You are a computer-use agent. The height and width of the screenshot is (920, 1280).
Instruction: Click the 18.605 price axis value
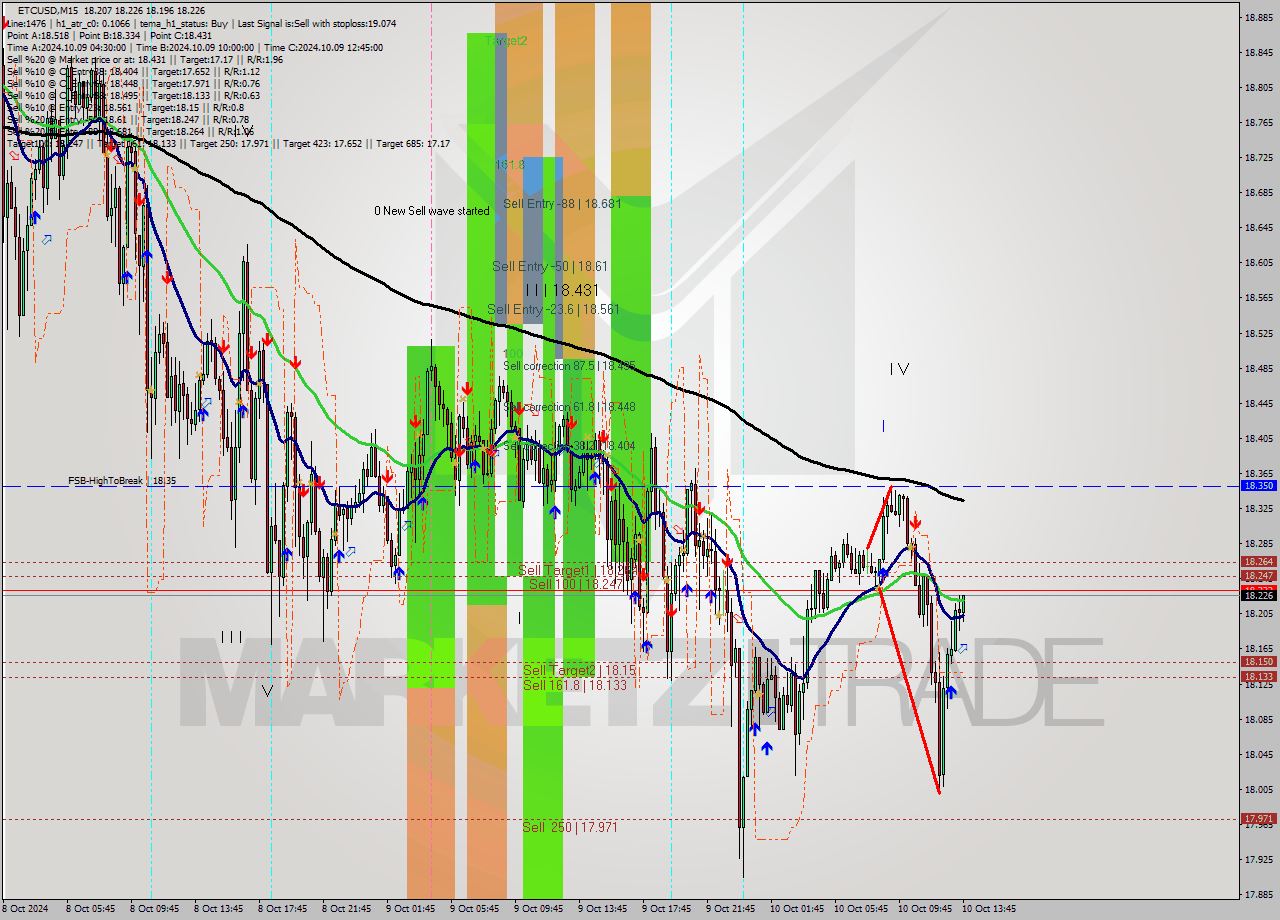coord(1258,262)
